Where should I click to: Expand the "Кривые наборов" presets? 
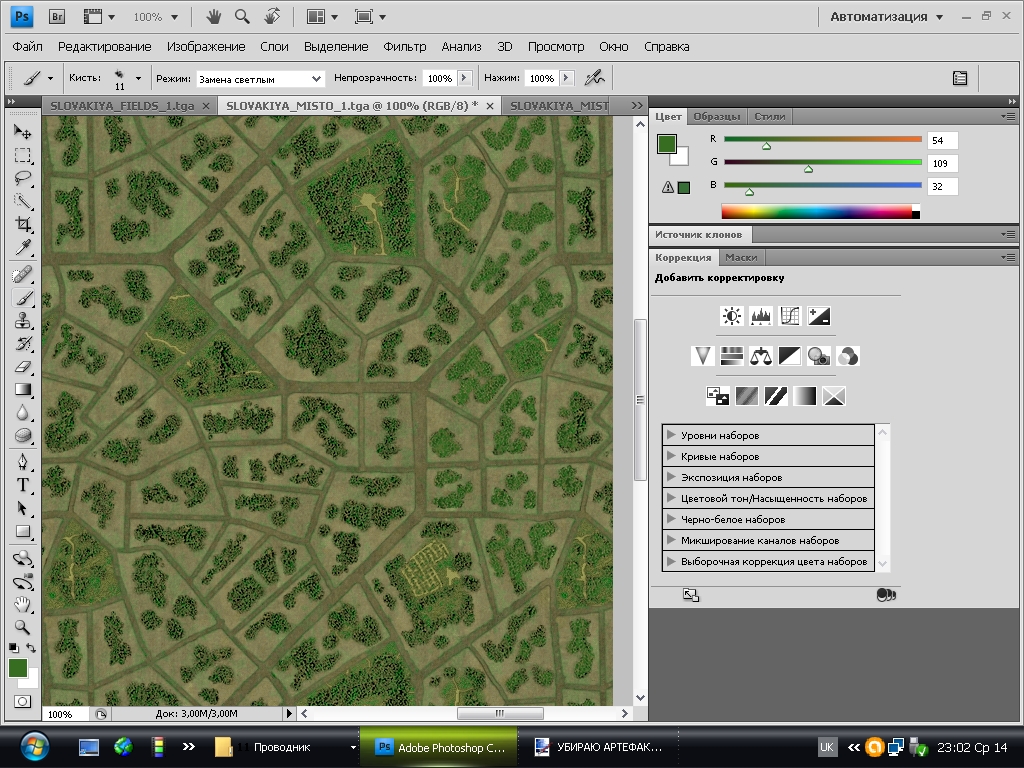tap(672, 457)
